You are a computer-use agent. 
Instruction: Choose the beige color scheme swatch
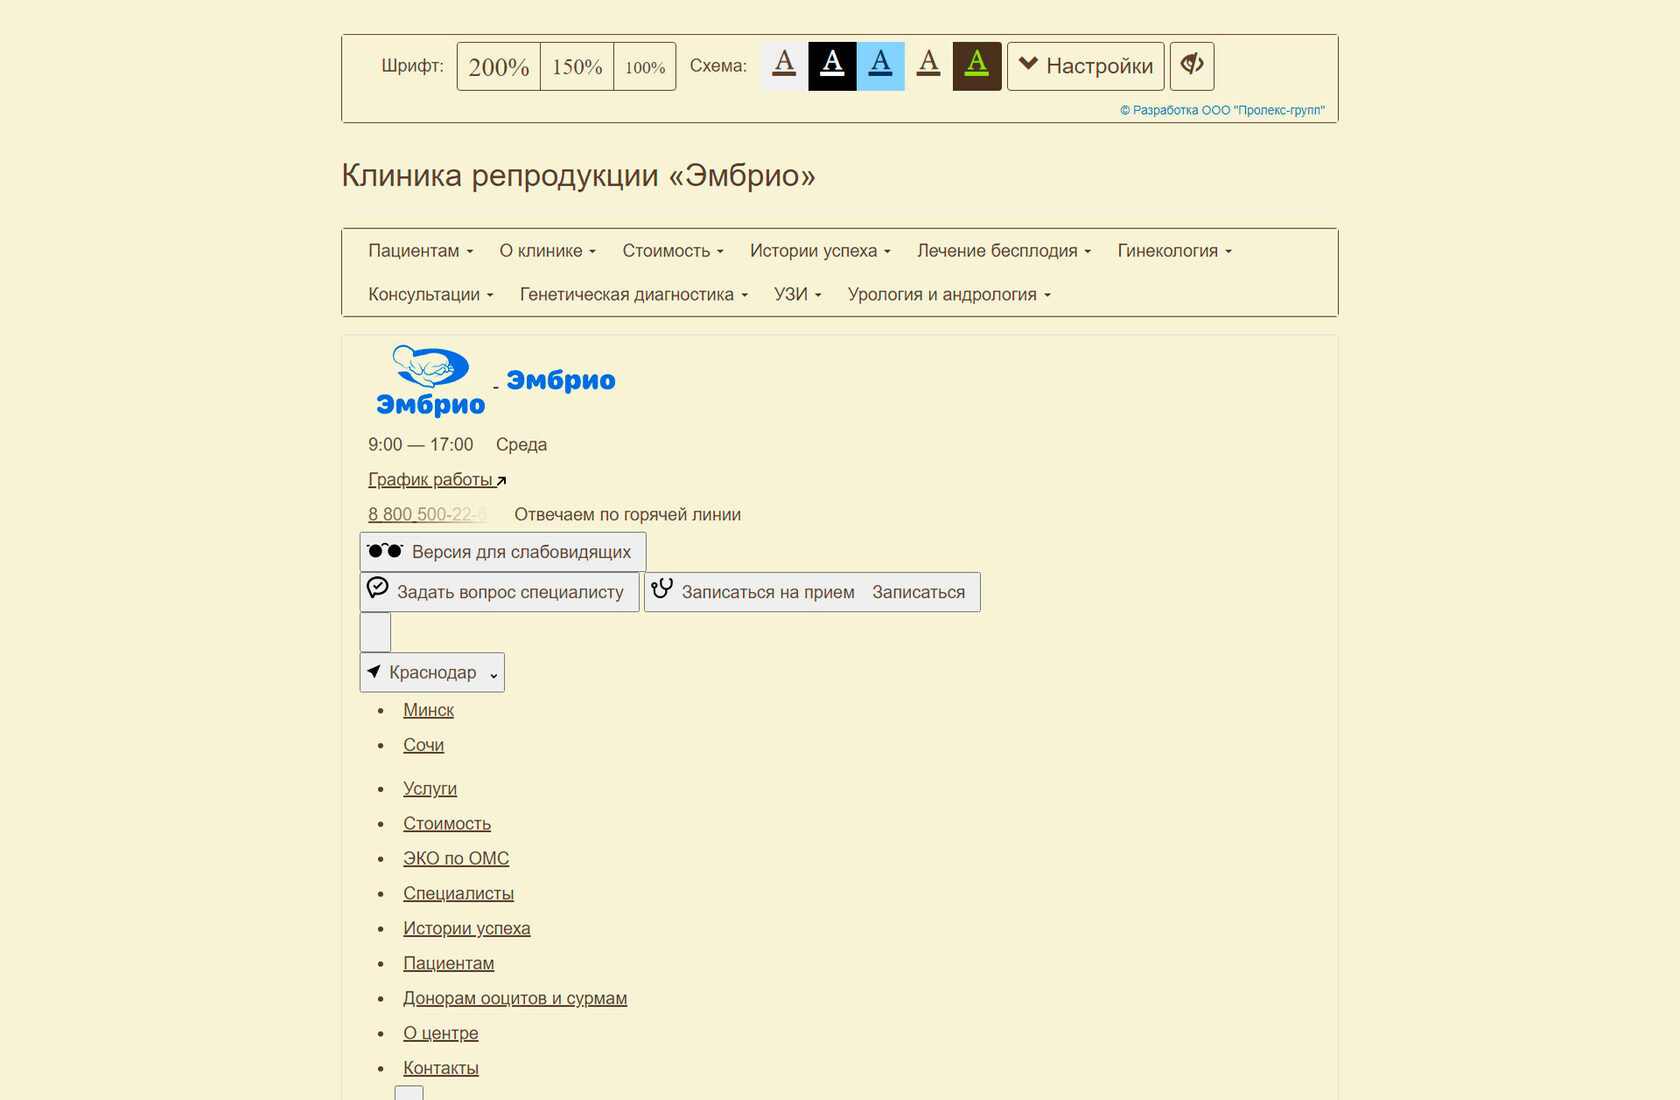(929, 66)
